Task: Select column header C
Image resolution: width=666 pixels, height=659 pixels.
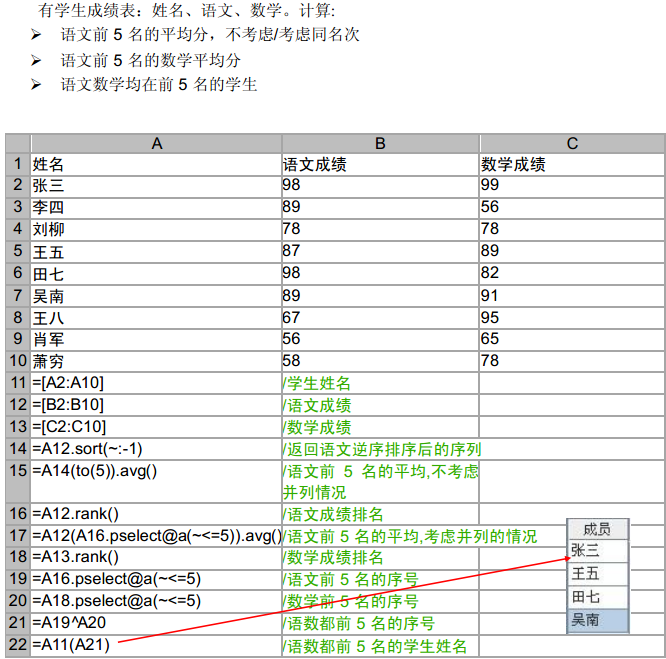Action: (x=572, y=144)
